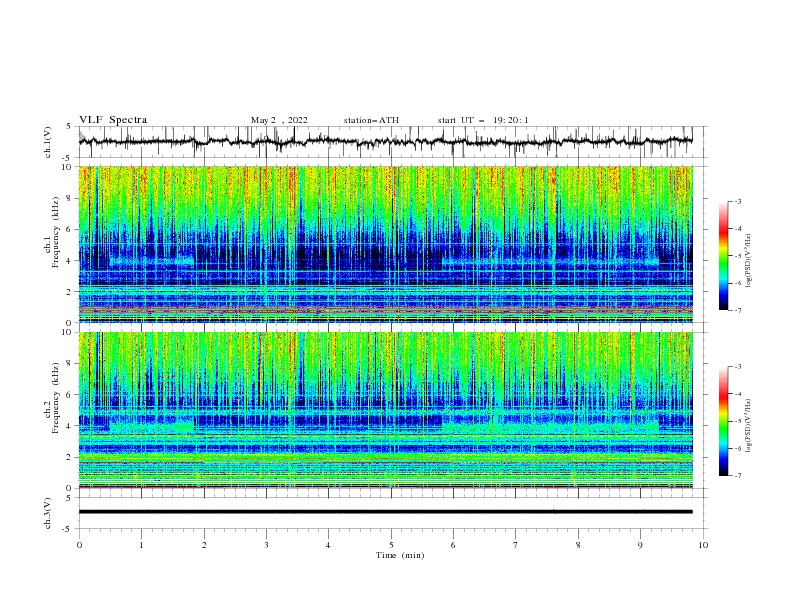Click the ch.2 spectrogram panel

(x=385, y=410)
